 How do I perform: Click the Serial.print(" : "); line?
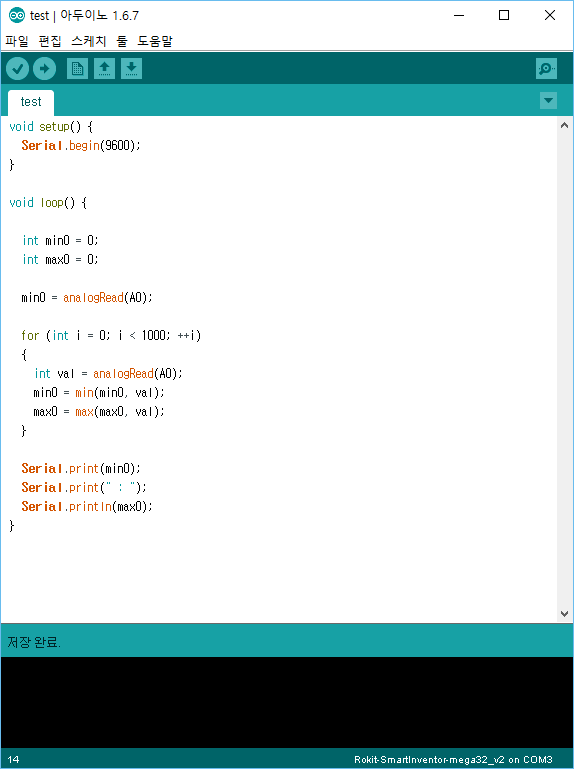[84, 487]
